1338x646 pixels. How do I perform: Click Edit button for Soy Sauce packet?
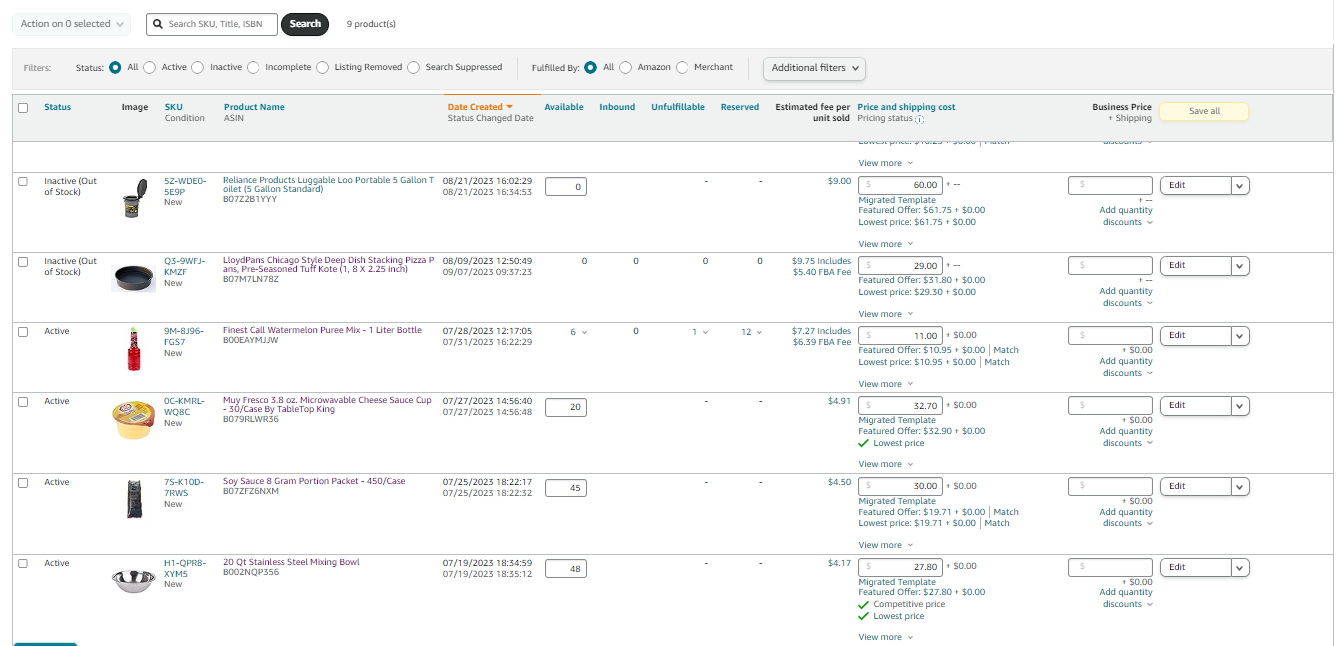[x=1195, y=487]
